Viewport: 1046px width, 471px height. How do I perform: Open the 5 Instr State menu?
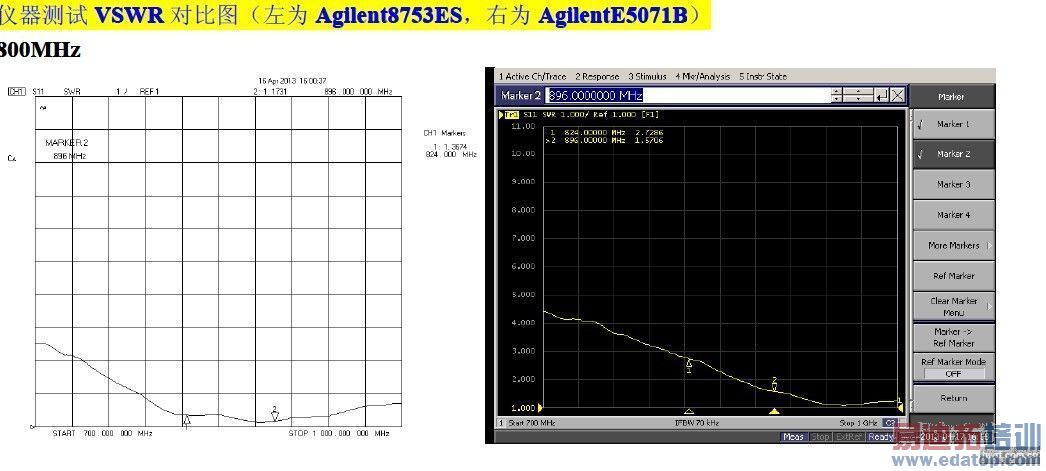point(763,77)
